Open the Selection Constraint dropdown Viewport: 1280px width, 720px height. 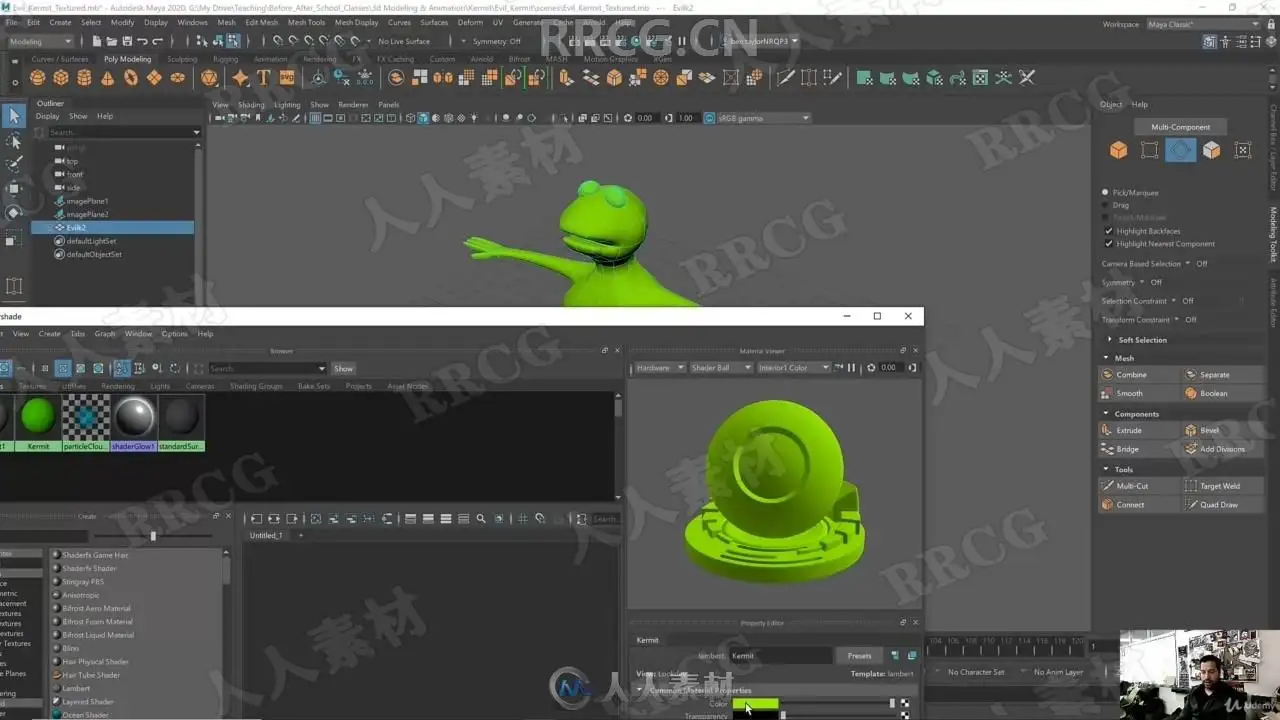pyautogui.click(x=1174, y=301)
